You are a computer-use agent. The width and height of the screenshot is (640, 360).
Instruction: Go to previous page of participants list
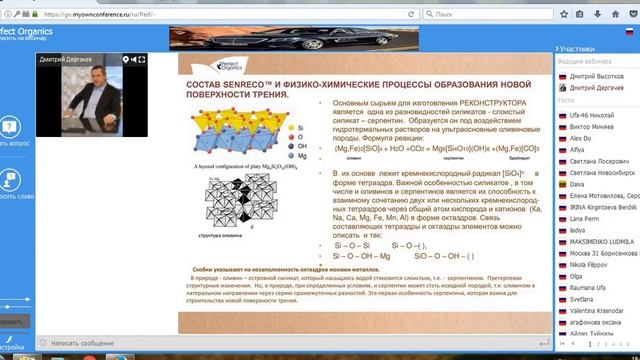[573, 344]
